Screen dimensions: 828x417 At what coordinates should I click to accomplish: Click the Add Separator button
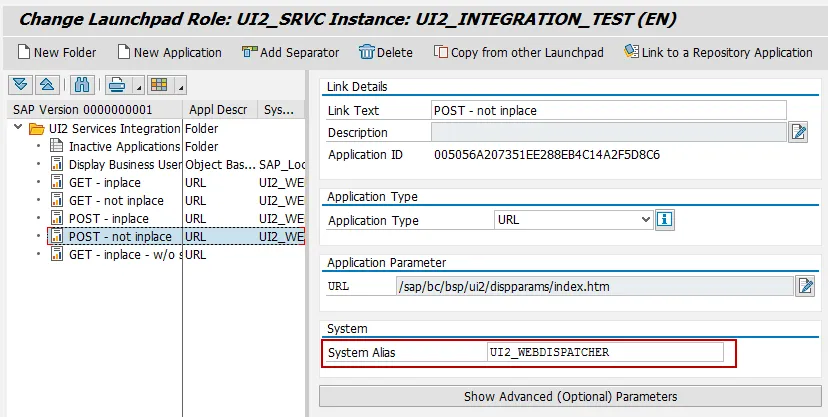click(290, 52)
